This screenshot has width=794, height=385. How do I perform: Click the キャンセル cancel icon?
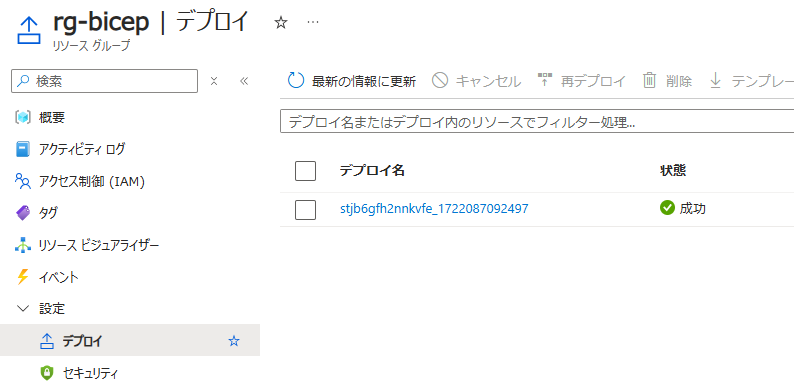440,81
